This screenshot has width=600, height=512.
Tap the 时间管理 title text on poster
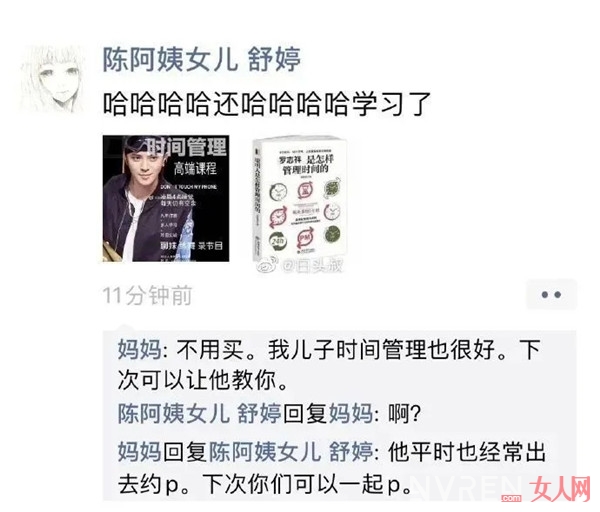pyautogui.click(x=187, y=147)
